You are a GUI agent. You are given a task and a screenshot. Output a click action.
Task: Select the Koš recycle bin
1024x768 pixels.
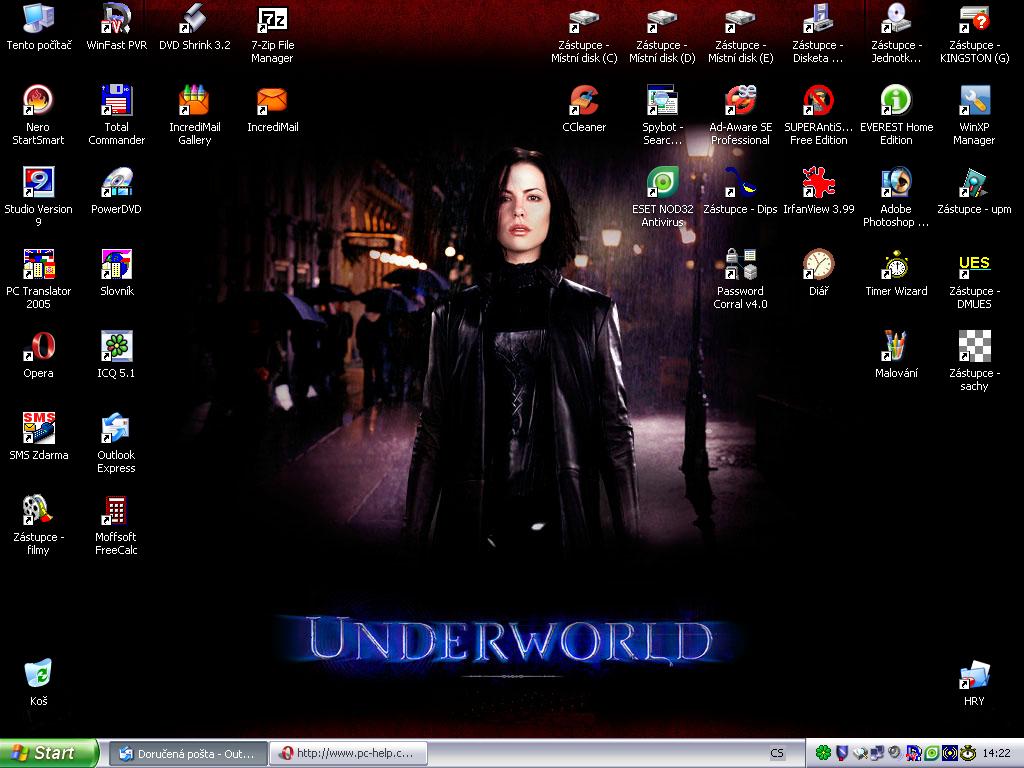pyautogui.click(x=38, y=674)
